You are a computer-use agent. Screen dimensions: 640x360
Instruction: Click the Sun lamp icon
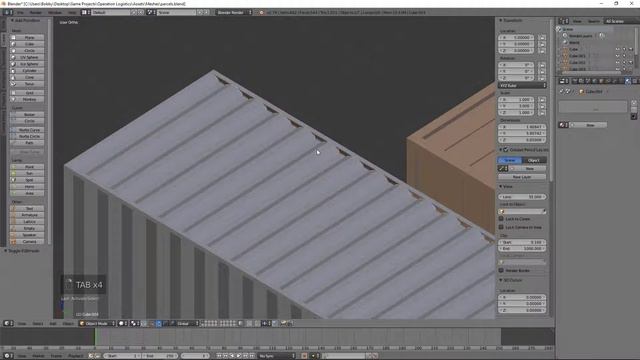point(13,173)
